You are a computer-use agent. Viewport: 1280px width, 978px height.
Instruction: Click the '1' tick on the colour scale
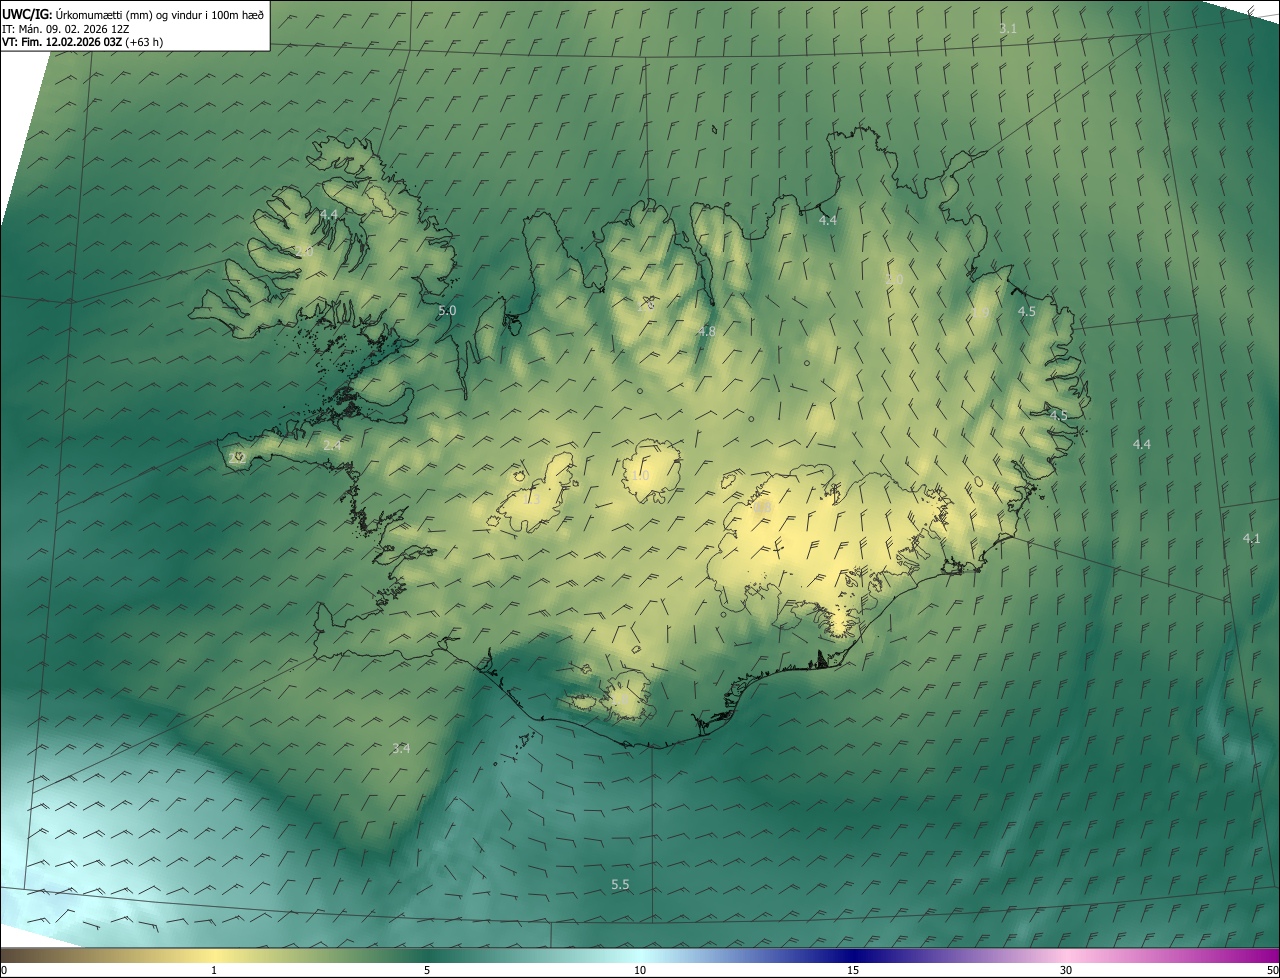(214, 970)
